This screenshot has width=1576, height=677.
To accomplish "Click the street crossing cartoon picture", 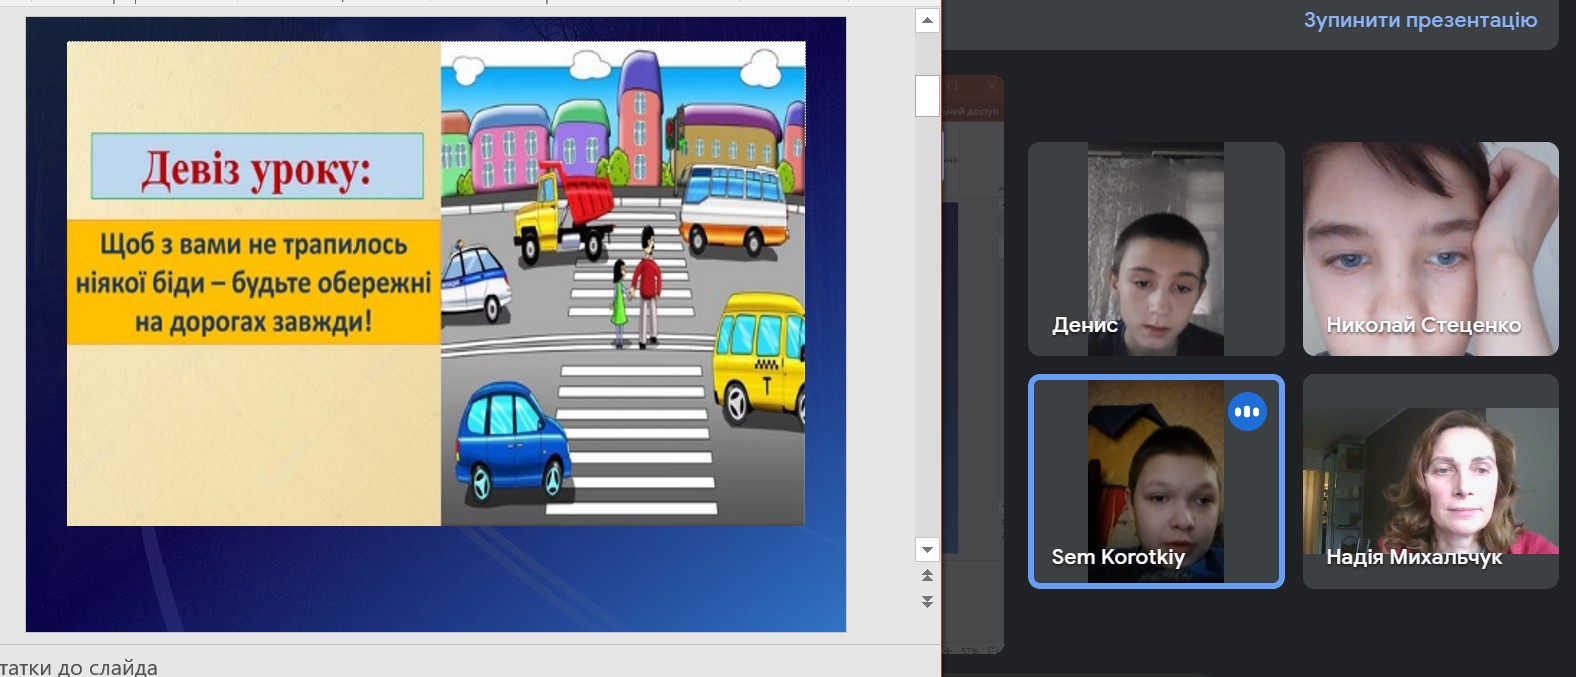I will tap(623, 284).
